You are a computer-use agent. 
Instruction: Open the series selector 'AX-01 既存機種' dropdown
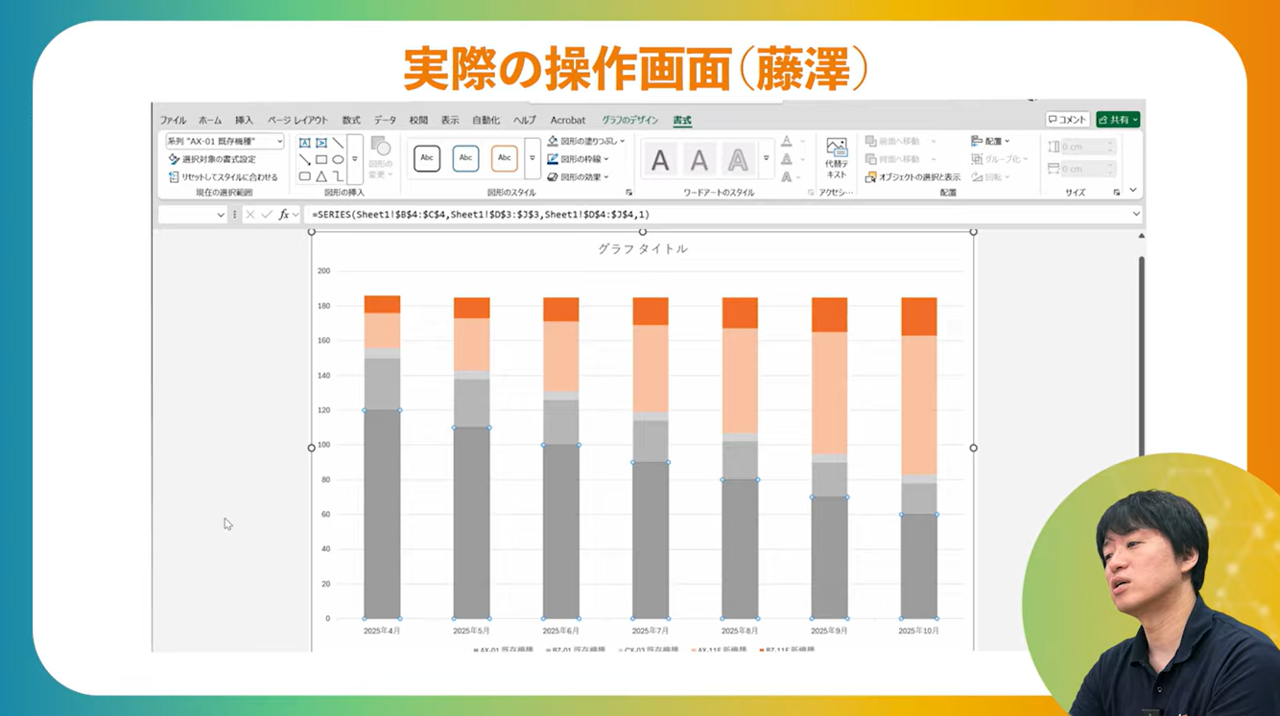click(x=225, y=141)
